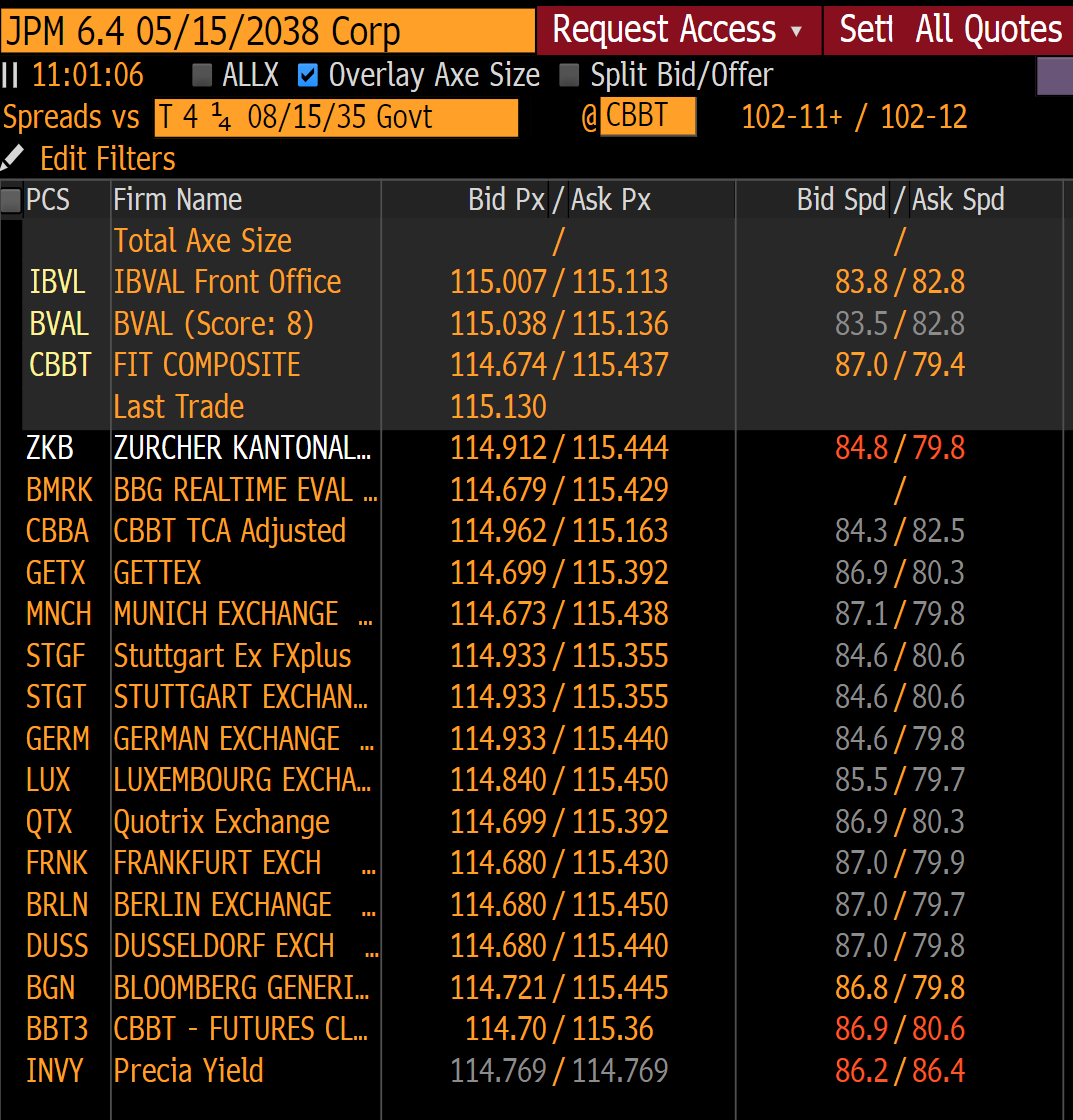
Task: Click the CBBT pricing source field
Action: 648,116
